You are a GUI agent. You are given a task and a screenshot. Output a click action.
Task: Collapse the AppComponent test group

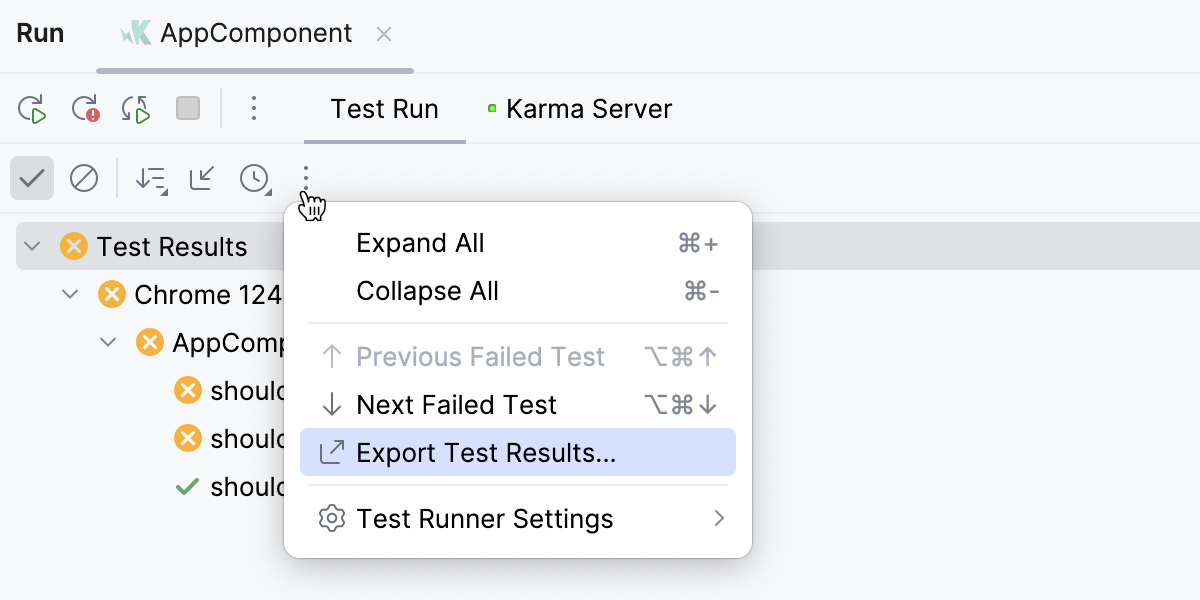pos(108,342)
